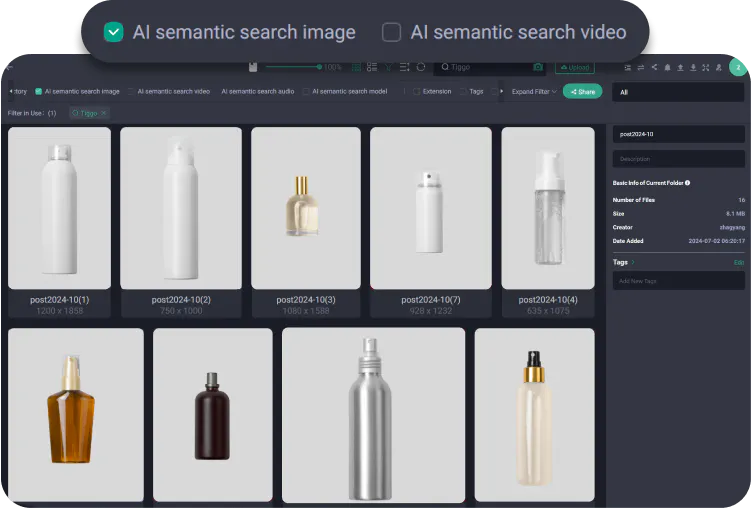The height and width of the screenshot is (508, 751).
Task: Switch to grid view layout
Action: [x=356, y=68]
